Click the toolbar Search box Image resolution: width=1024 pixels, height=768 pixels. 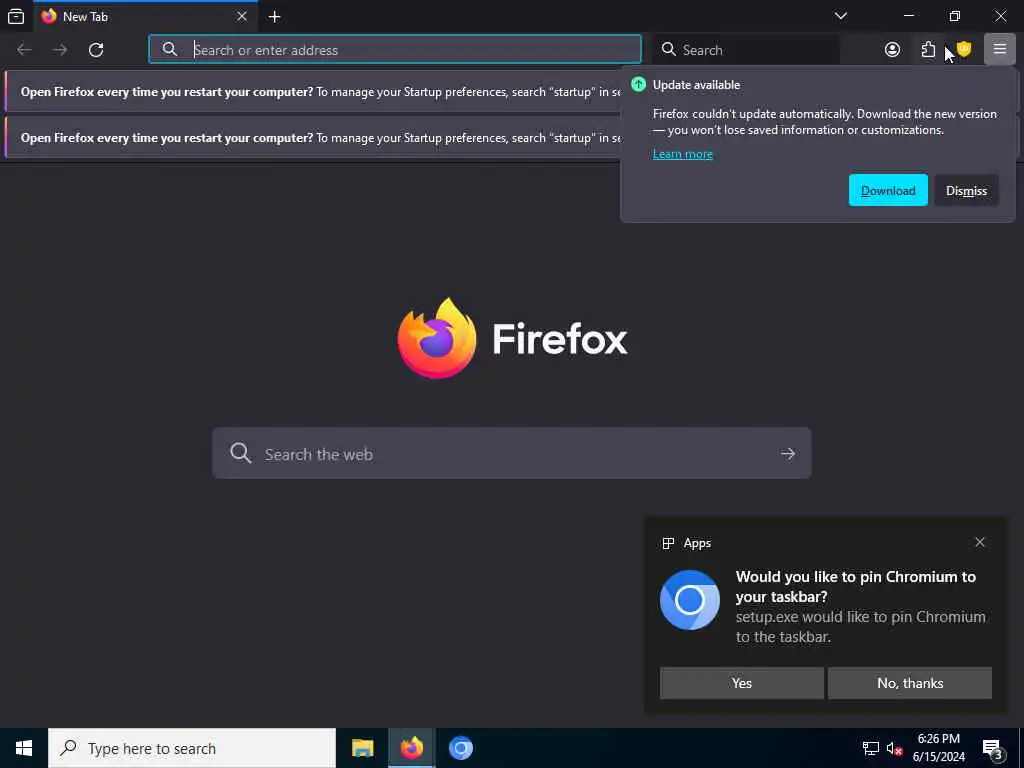pos(746,50)
